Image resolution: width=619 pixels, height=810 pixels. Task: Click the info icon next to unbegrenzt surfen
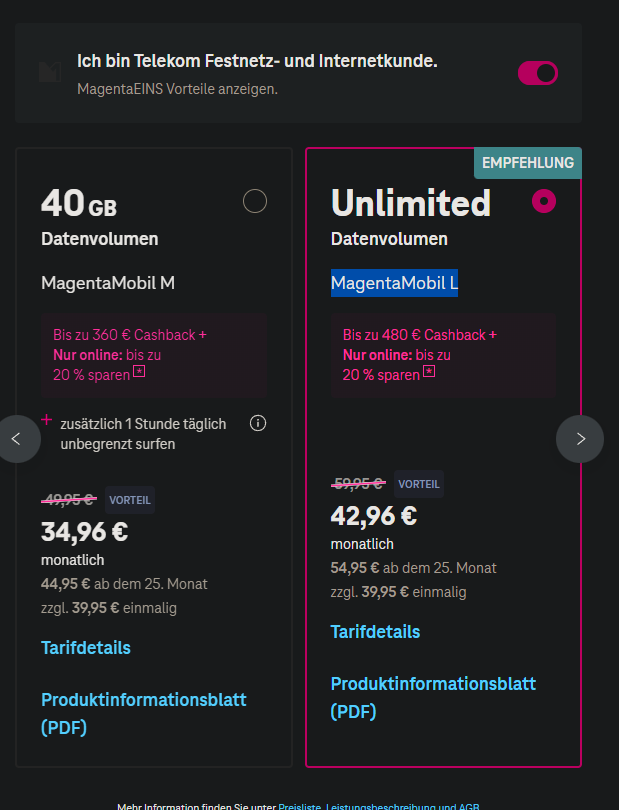(x=258, y=423)
